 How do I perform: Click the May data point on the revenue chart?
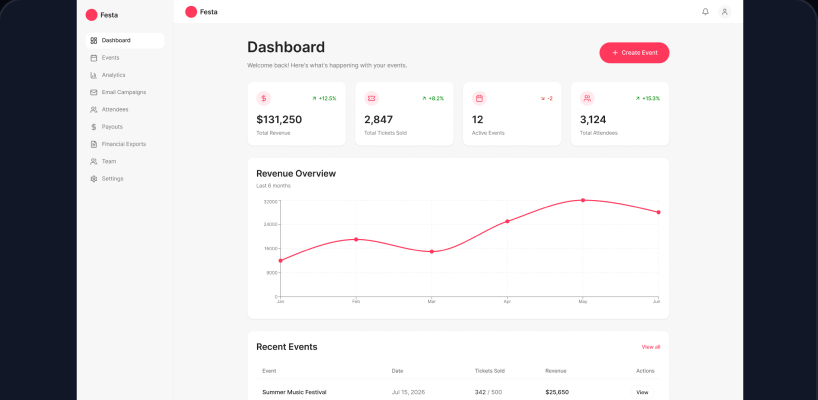pos(583,200)
